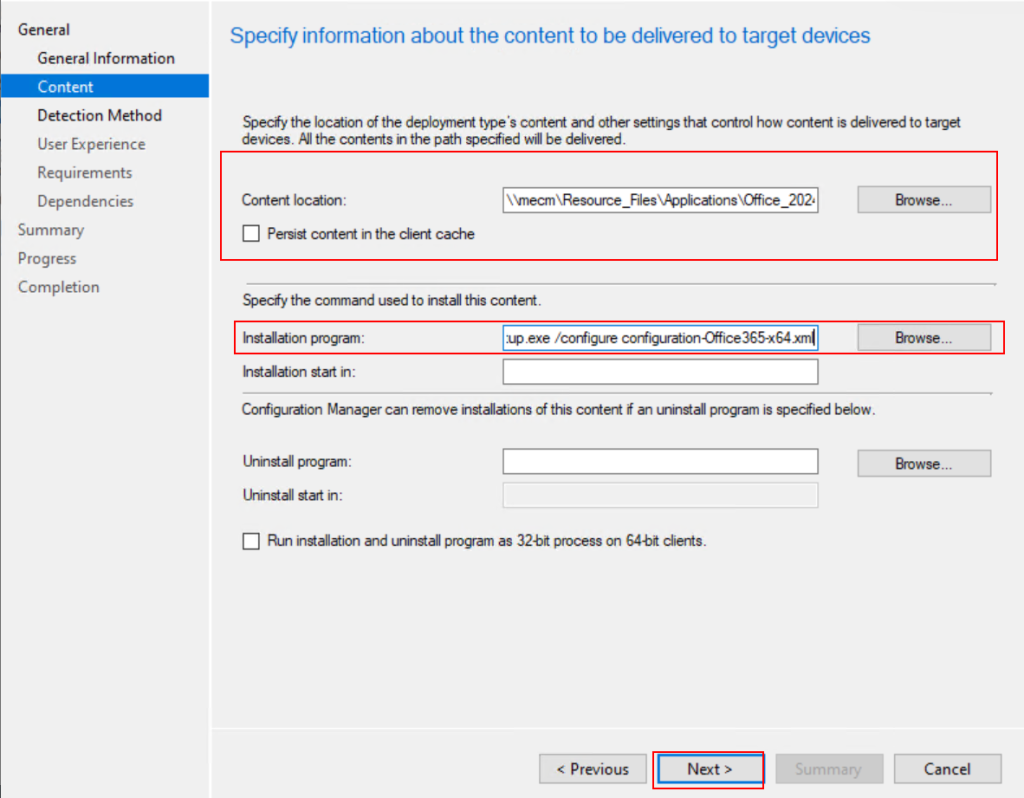This screenshot has width=1024, height=798.
Task: Browse for the content location folder
Action: click(x=923, y=200)
